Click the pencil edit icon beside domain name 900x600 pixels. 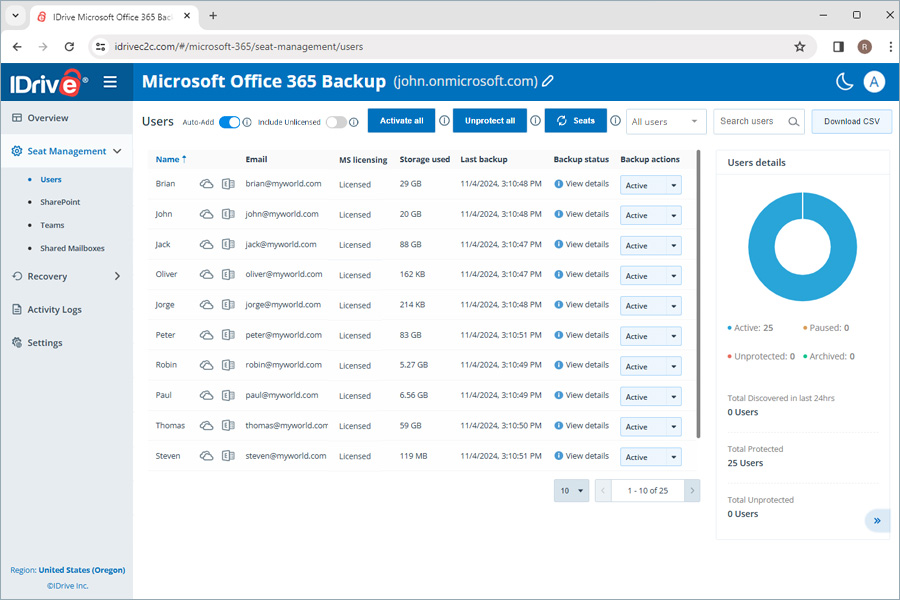(x=548, y=81)
